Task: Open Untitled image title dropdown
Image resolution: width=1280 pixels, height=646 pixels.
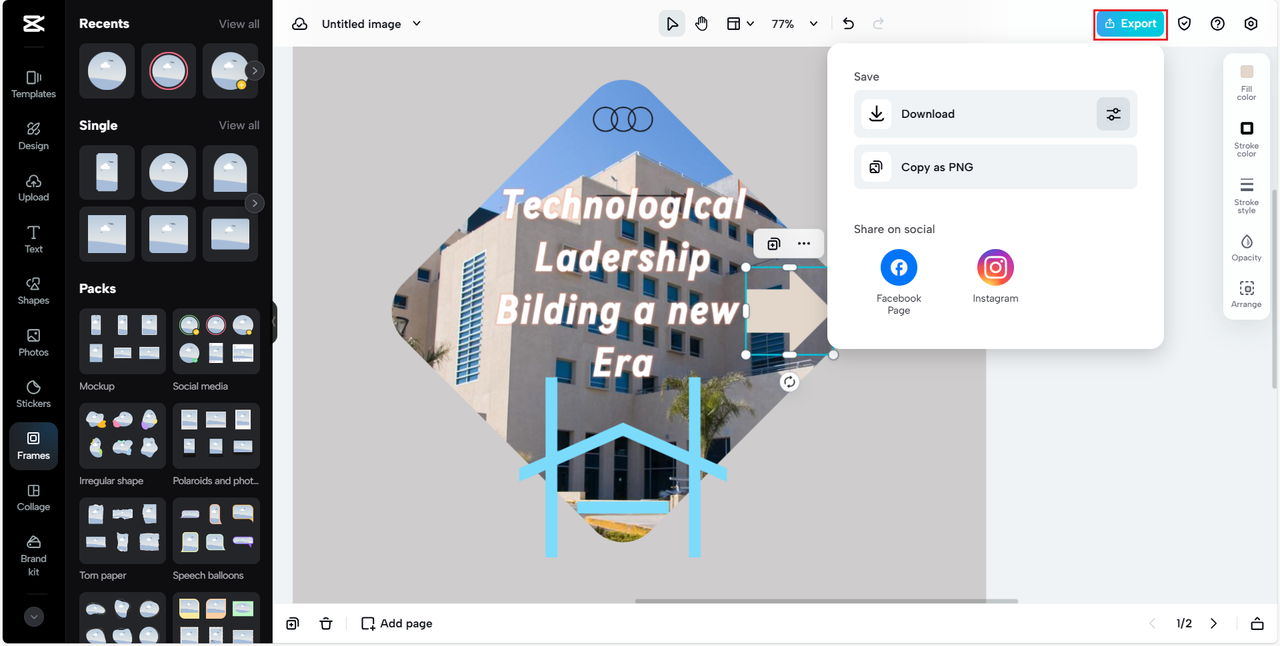Action: [x=371, y=24]
